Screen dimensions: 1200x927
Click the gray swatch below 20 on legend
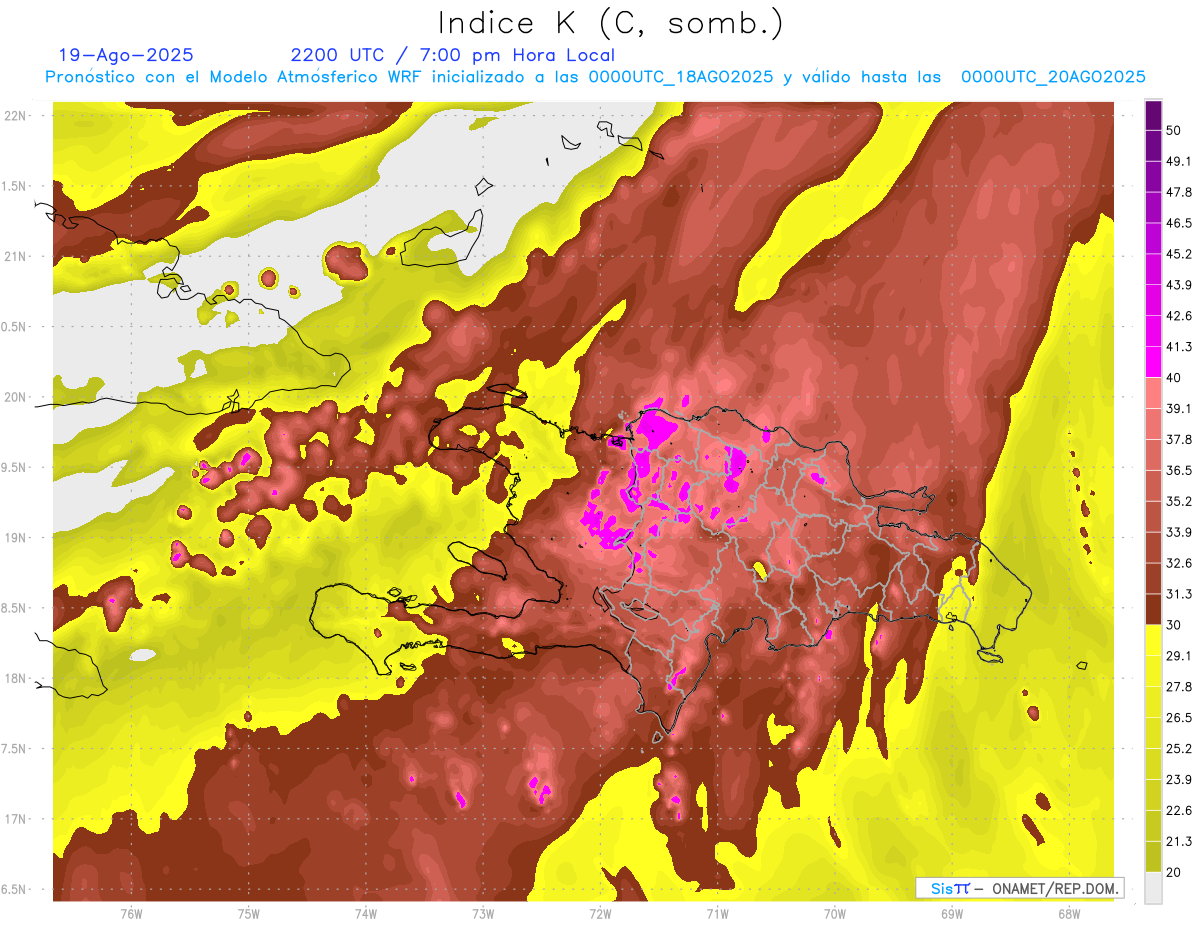[x=1153, y=888]
